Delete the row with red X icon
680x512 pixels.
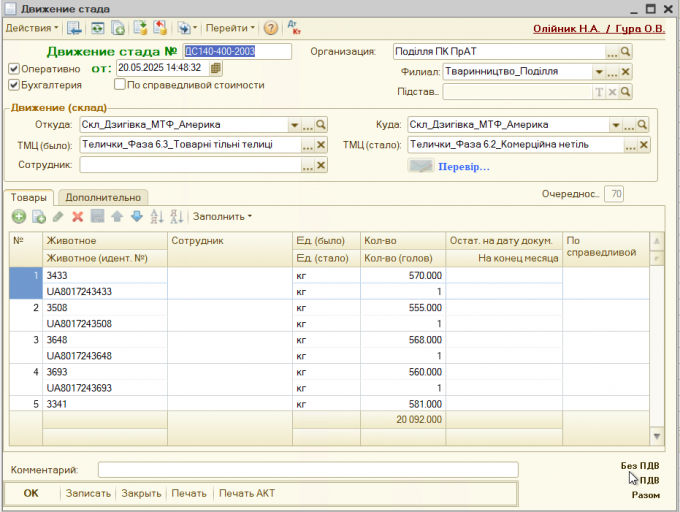tap(78, 216)
